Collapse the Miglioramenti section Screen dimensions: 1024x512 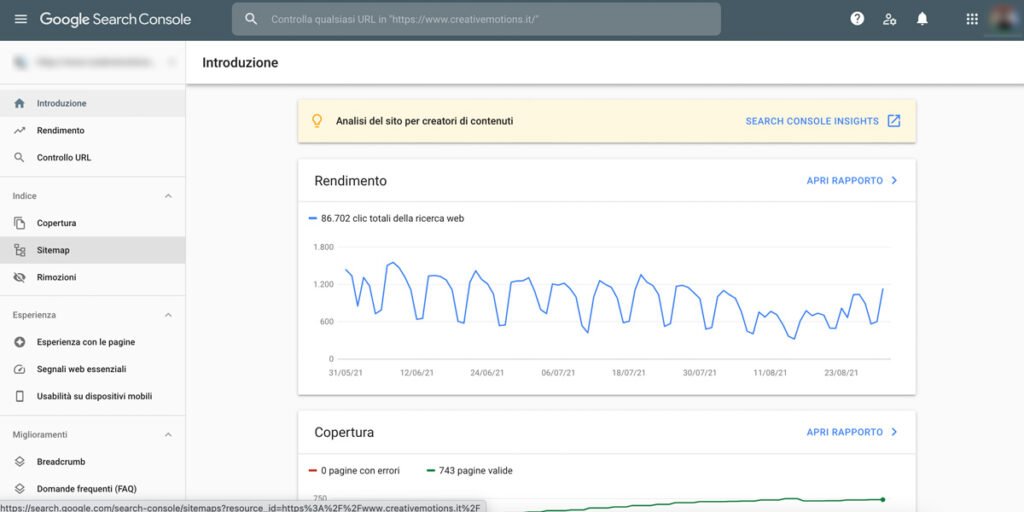(x=168, y=434)
